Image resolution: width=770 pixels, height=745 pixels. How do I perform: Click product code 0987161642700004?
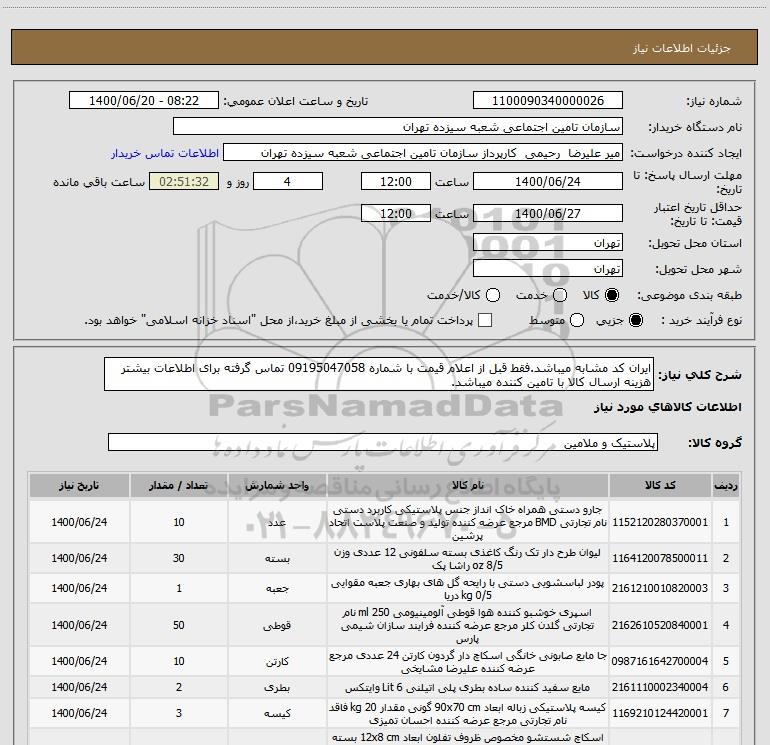pyautogui.click(x=660, y=662)
